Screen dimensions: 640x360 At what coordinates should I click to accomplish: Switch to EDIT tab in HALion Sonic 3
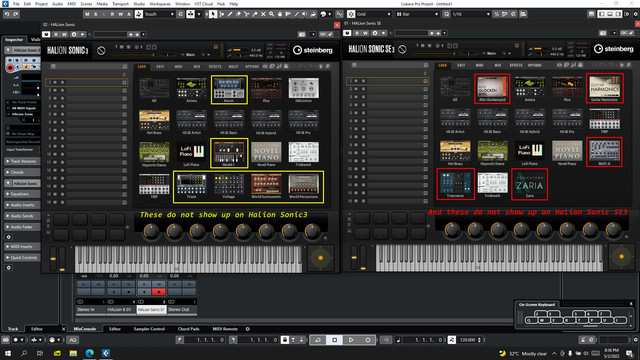(x=160, y=66)
